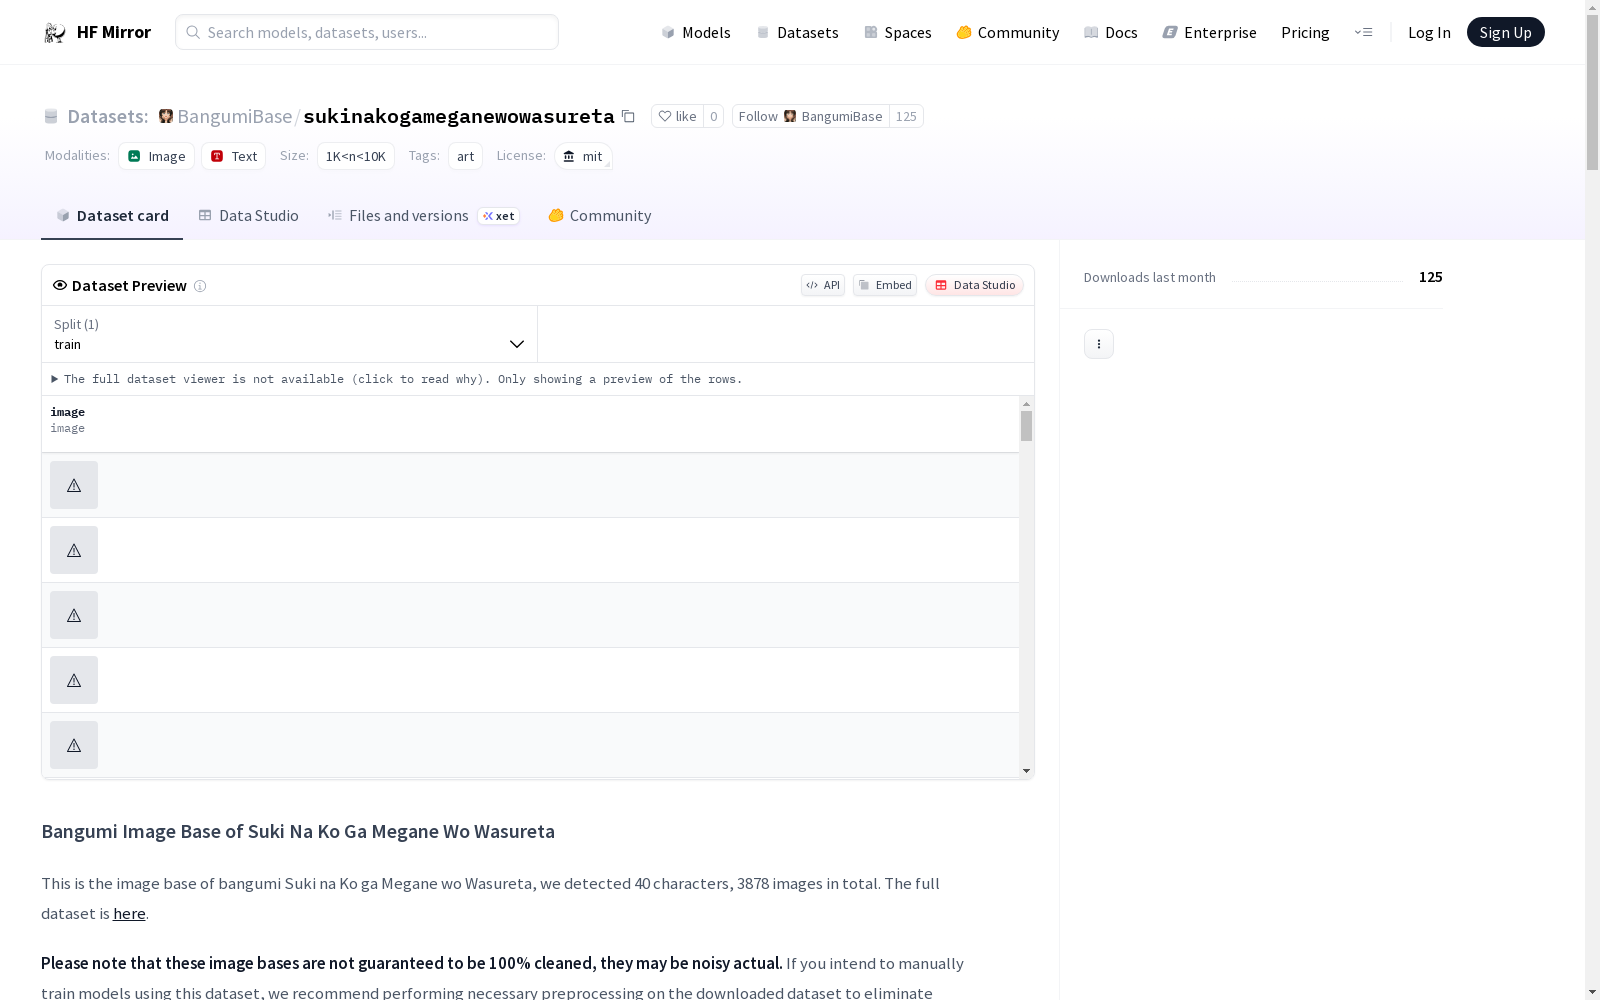This screenshot has height=1000, width=1600.
Task: Open the Datasets page
Action: (x=797, y=32)
